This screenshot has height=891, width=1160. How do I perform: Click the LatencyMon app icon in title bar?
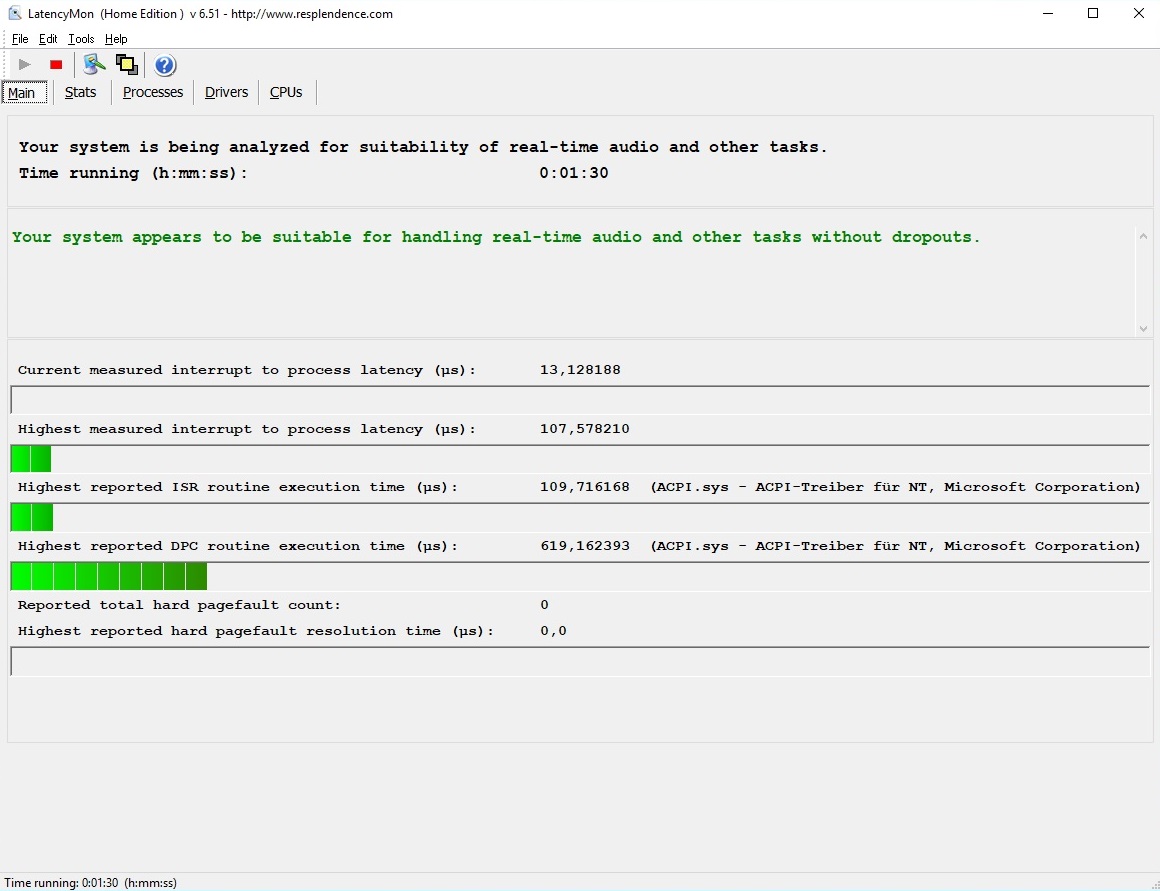[15, 14]
